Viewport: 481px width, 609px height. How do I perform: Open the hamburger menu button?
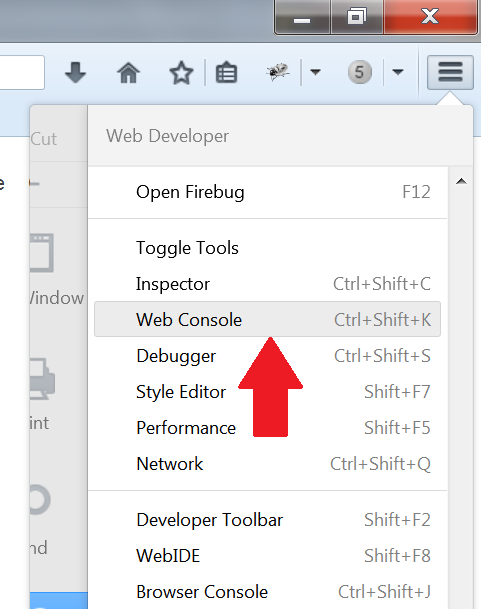(450, 72)
